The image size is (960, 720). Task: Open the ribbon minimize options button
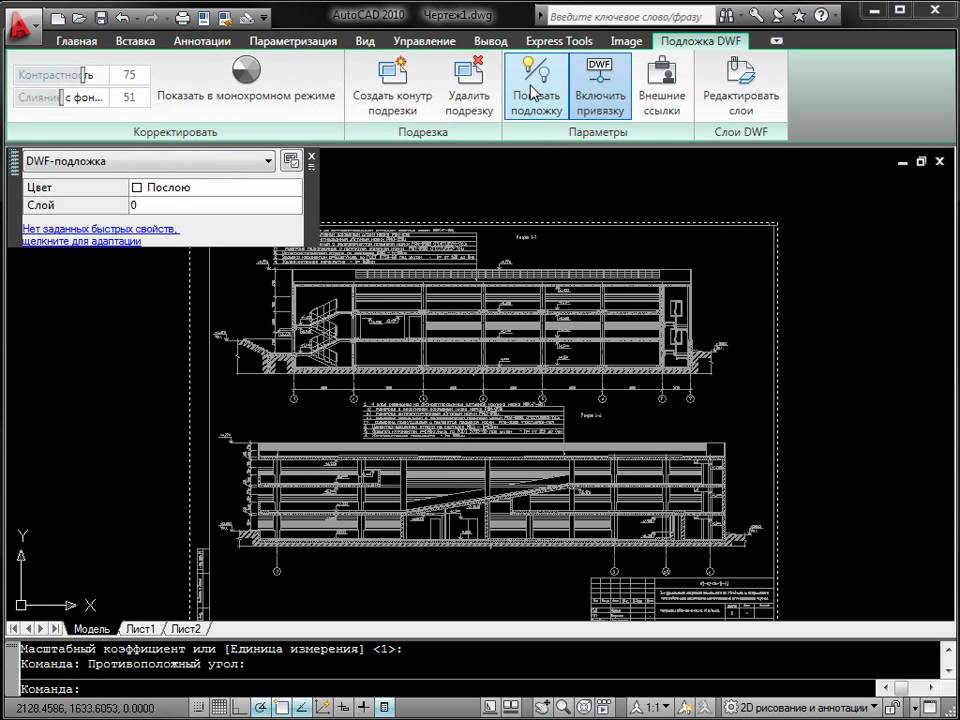click(x=776, y=41)
